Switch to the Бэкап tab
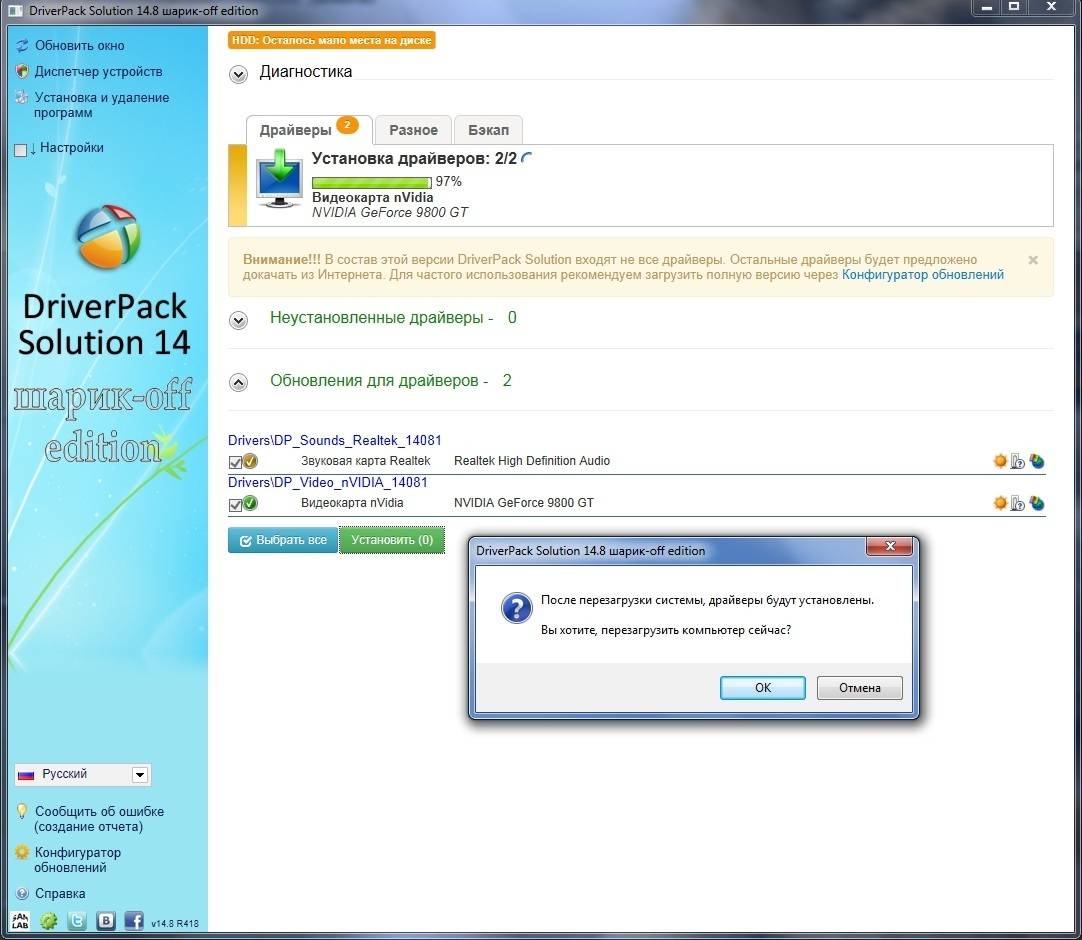The image size is (1082, 940). [x=489, y=130]
